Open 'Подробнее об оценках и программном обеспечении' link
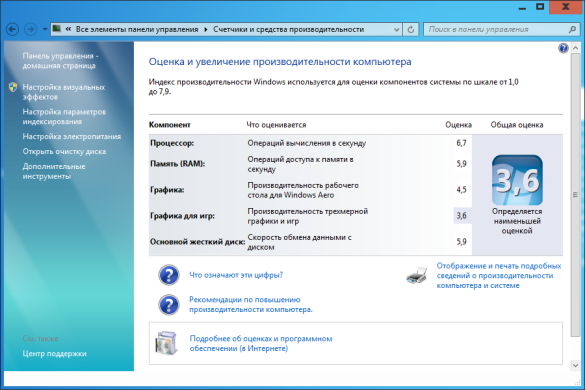 click(261, 343)
